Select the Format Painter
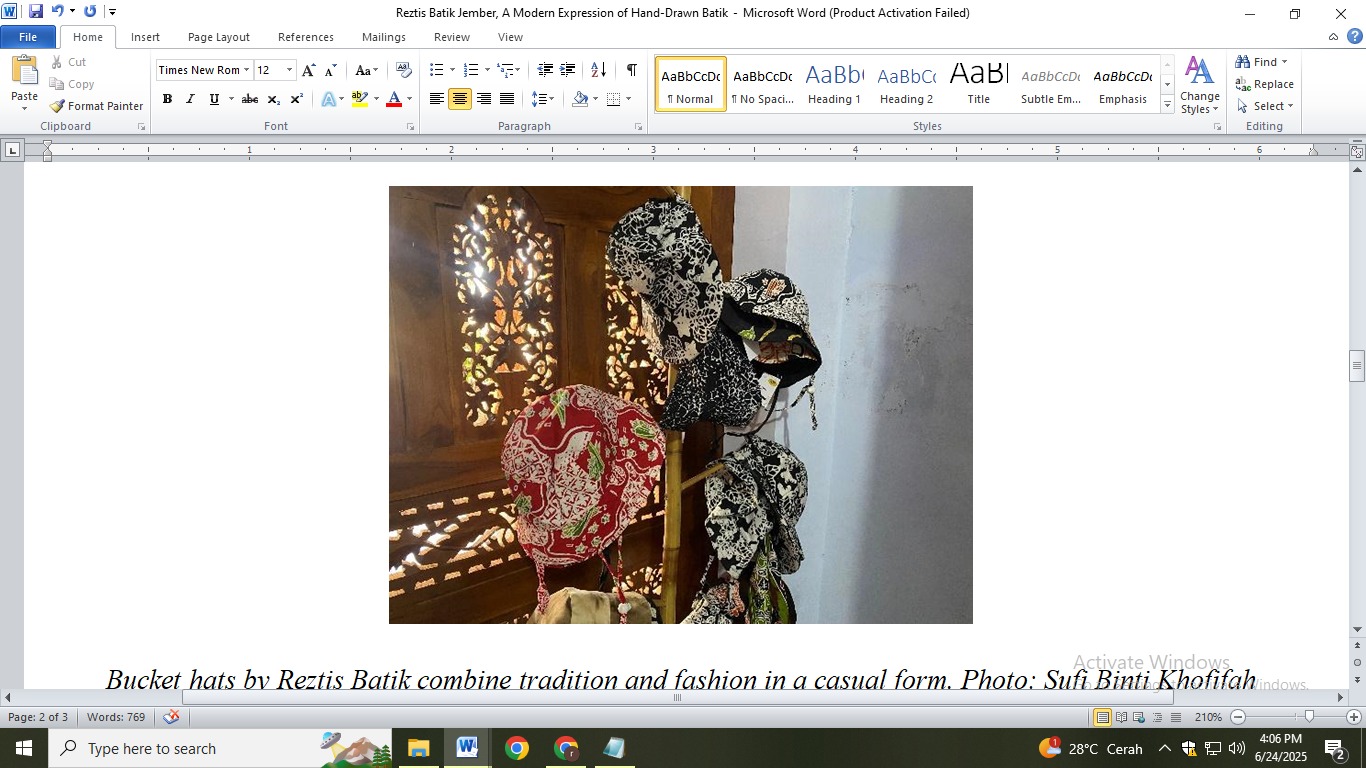 95,105
